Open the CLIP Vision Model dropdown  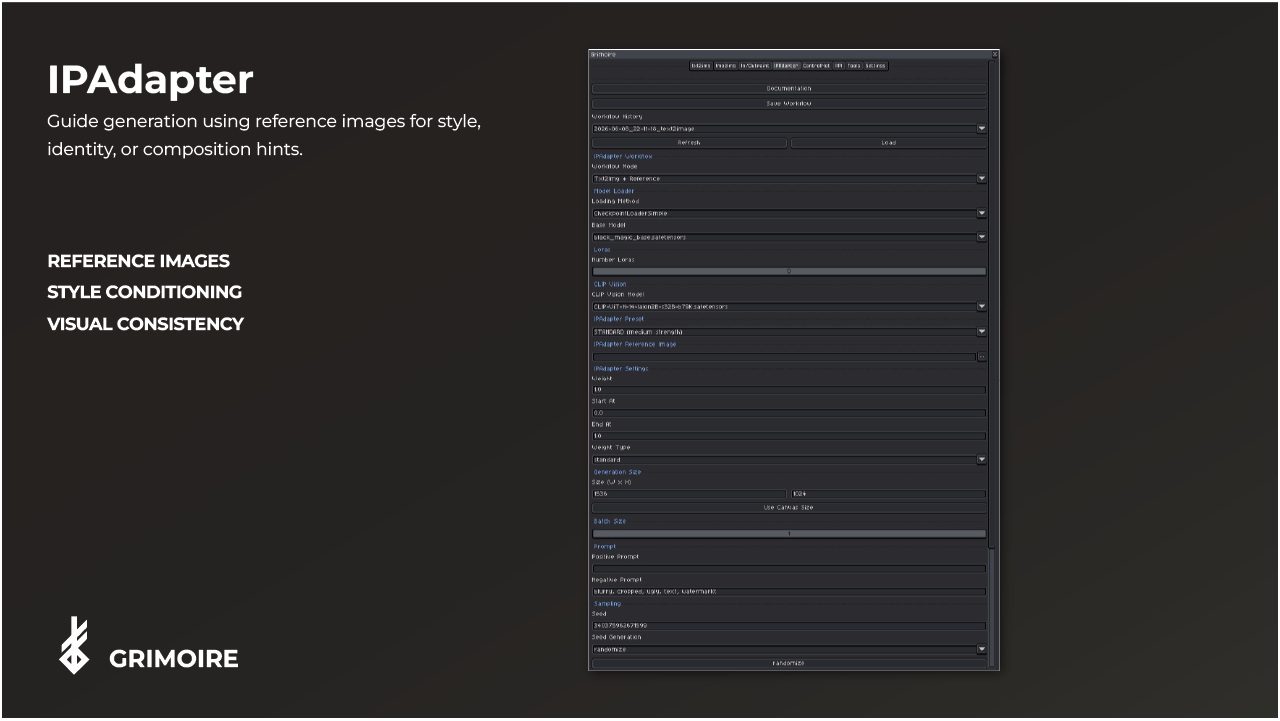(789, 307)
